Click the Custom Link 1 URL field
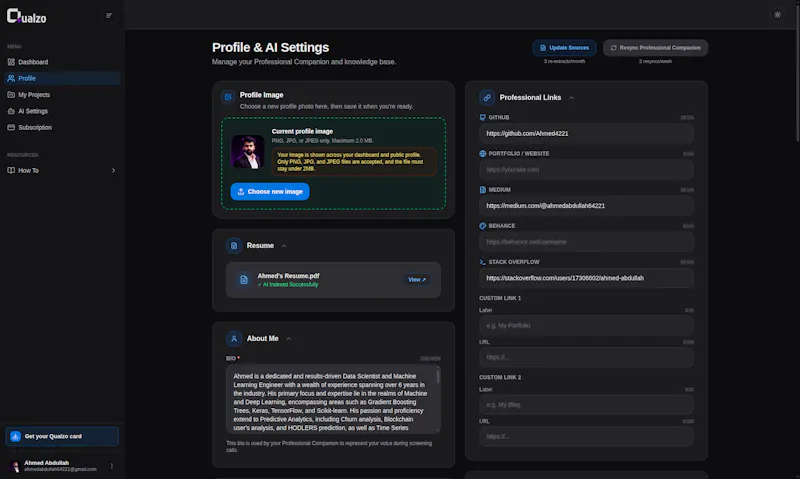This screenshot has height=479, width=800. point(586,358)
